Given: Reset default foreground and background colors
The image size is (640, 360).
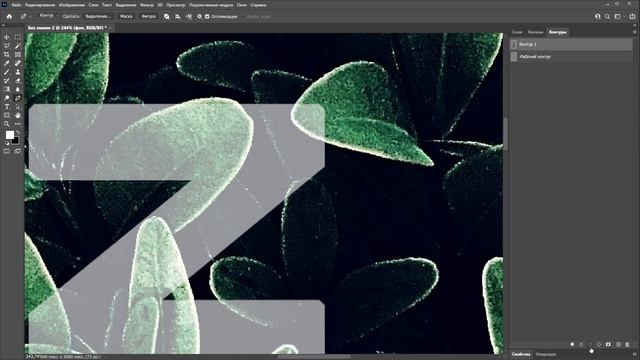Looking at the screenshot, I should tap(7, 143).
